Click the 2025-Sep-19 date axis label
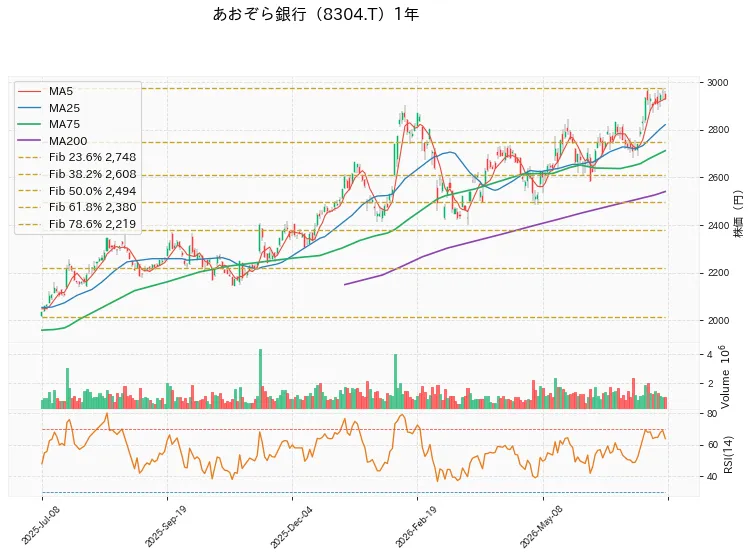This screenshot has width=752, height=558. [x=165, y=526]
